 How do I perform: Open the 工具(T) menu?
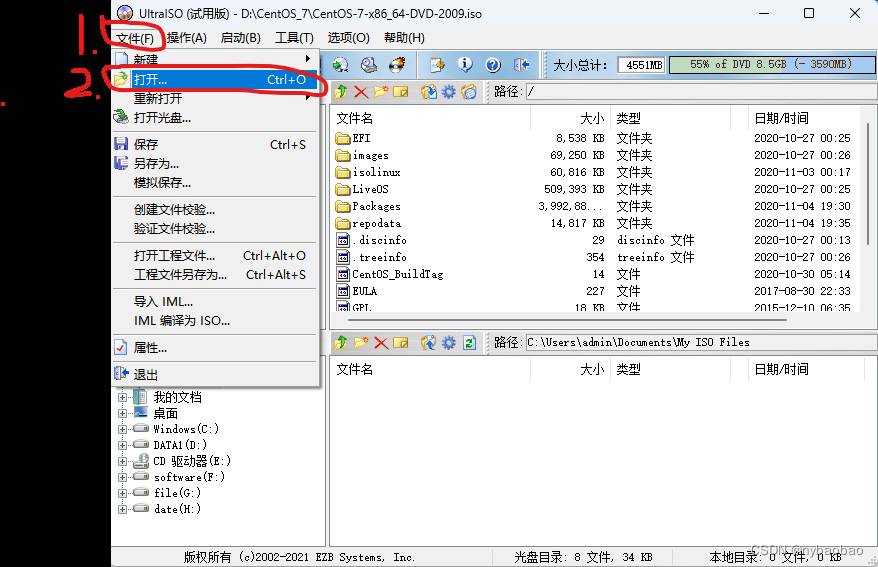[294, 38]
